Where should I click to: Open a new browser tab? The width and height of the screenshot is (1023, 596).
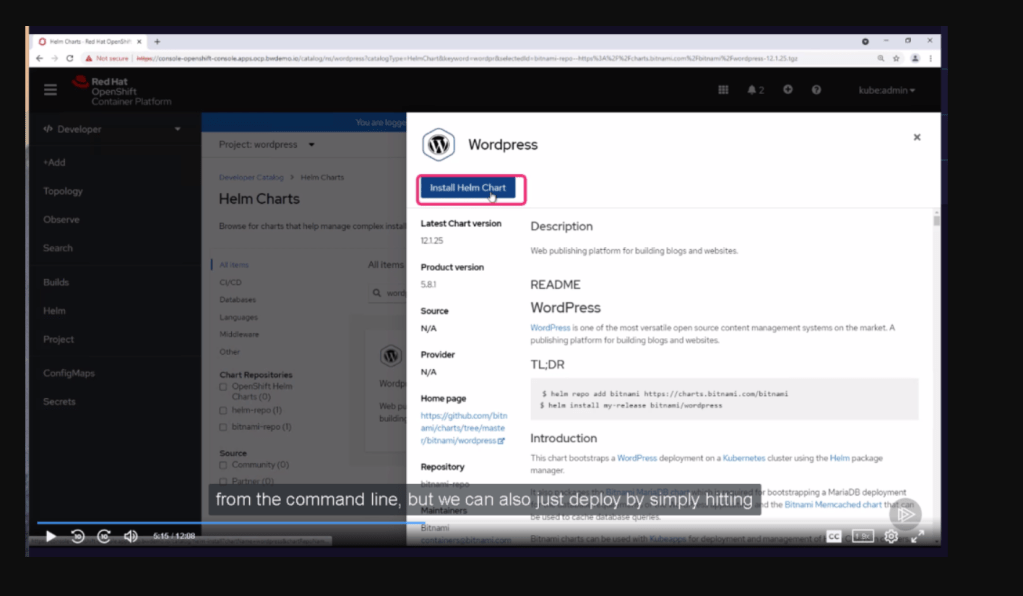pos(157,42)
